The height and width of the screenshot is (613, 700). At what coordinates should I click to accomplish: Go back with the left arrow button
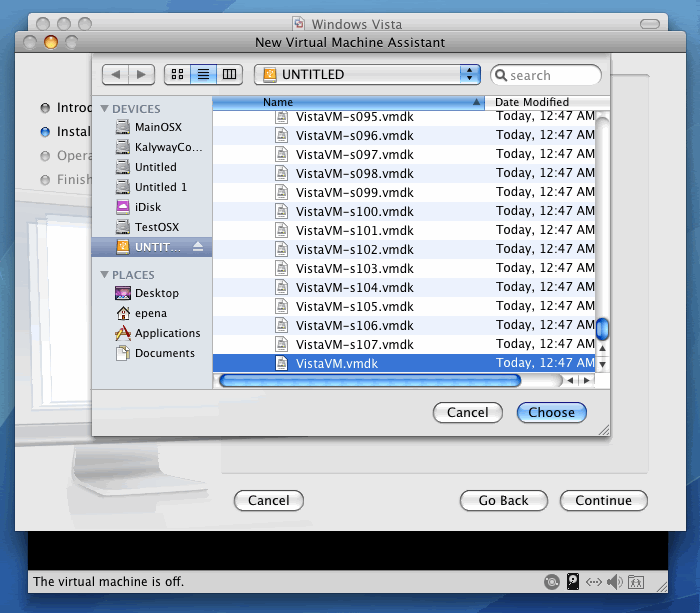116,74
